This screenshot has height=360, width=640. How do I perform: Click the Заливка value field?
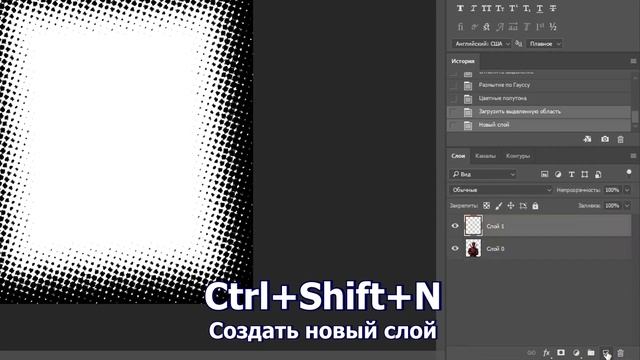[x=612, y=206]
